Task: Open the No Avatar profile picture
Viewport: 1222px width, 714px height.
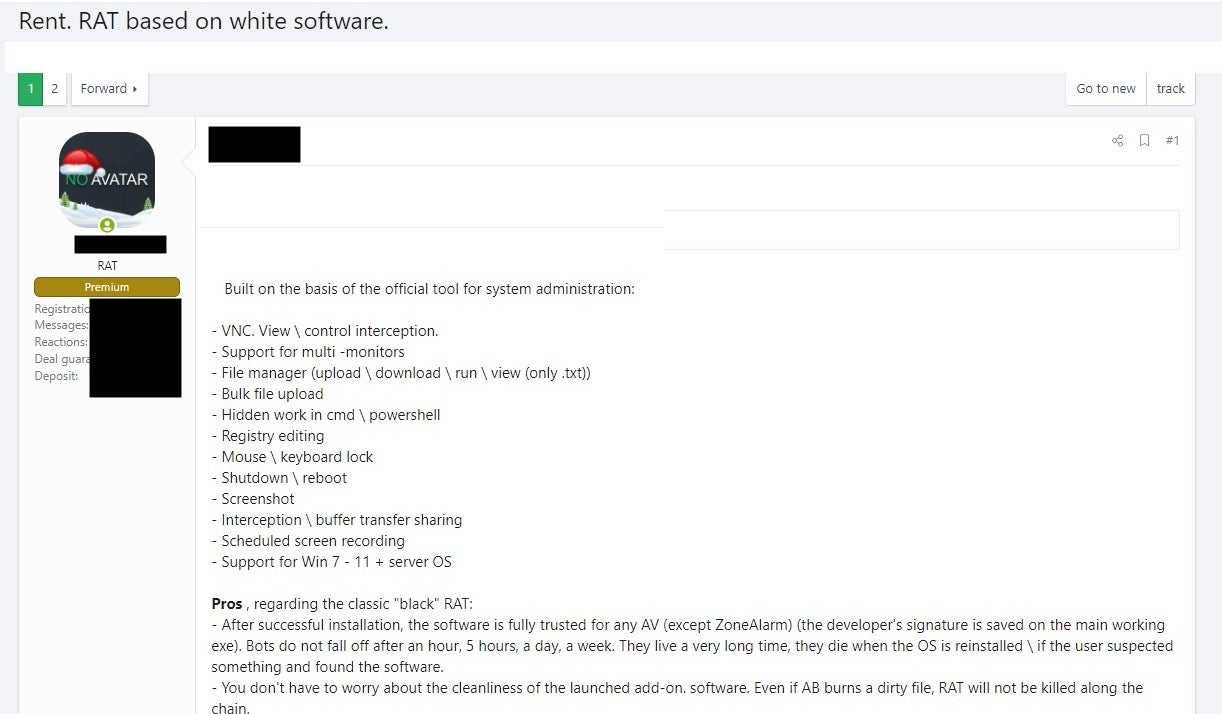Action: coord(107,180)
